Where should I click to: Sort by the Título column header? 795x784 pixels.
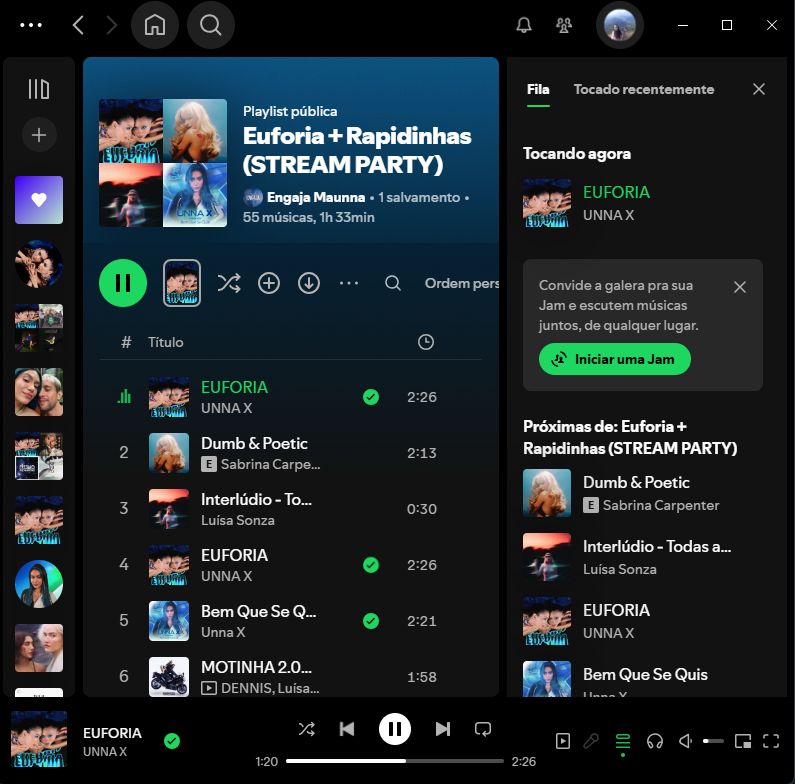click(x=165, y=342)
